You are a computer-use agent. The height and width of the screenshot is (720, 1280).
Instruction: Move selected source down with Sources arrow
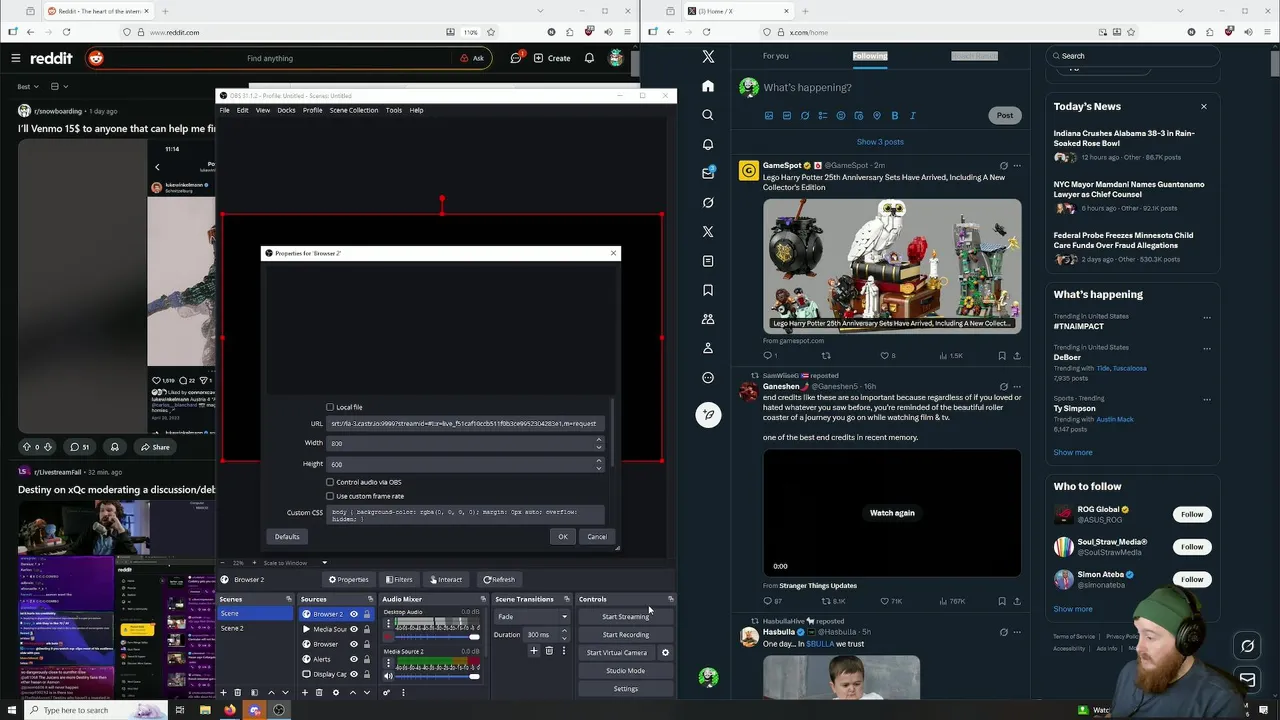[x=368, y=692]
